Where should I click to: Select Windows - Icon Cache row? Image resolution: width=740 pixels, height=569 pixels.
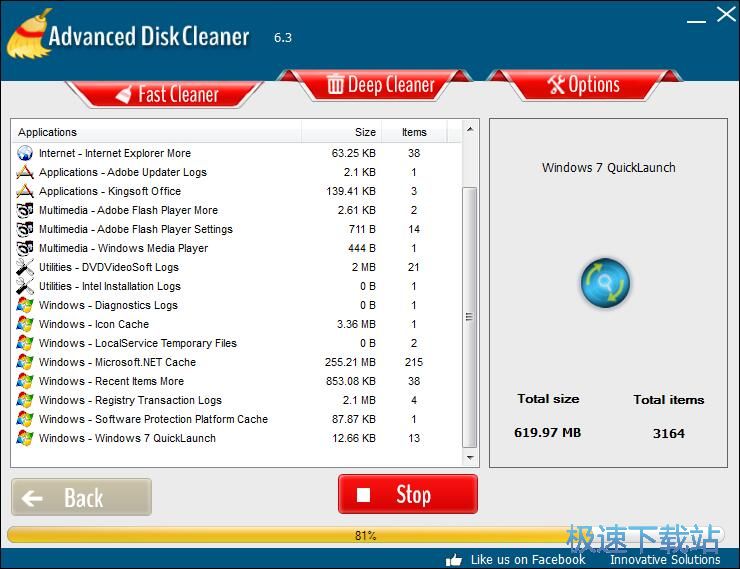[x=236, y=324]
